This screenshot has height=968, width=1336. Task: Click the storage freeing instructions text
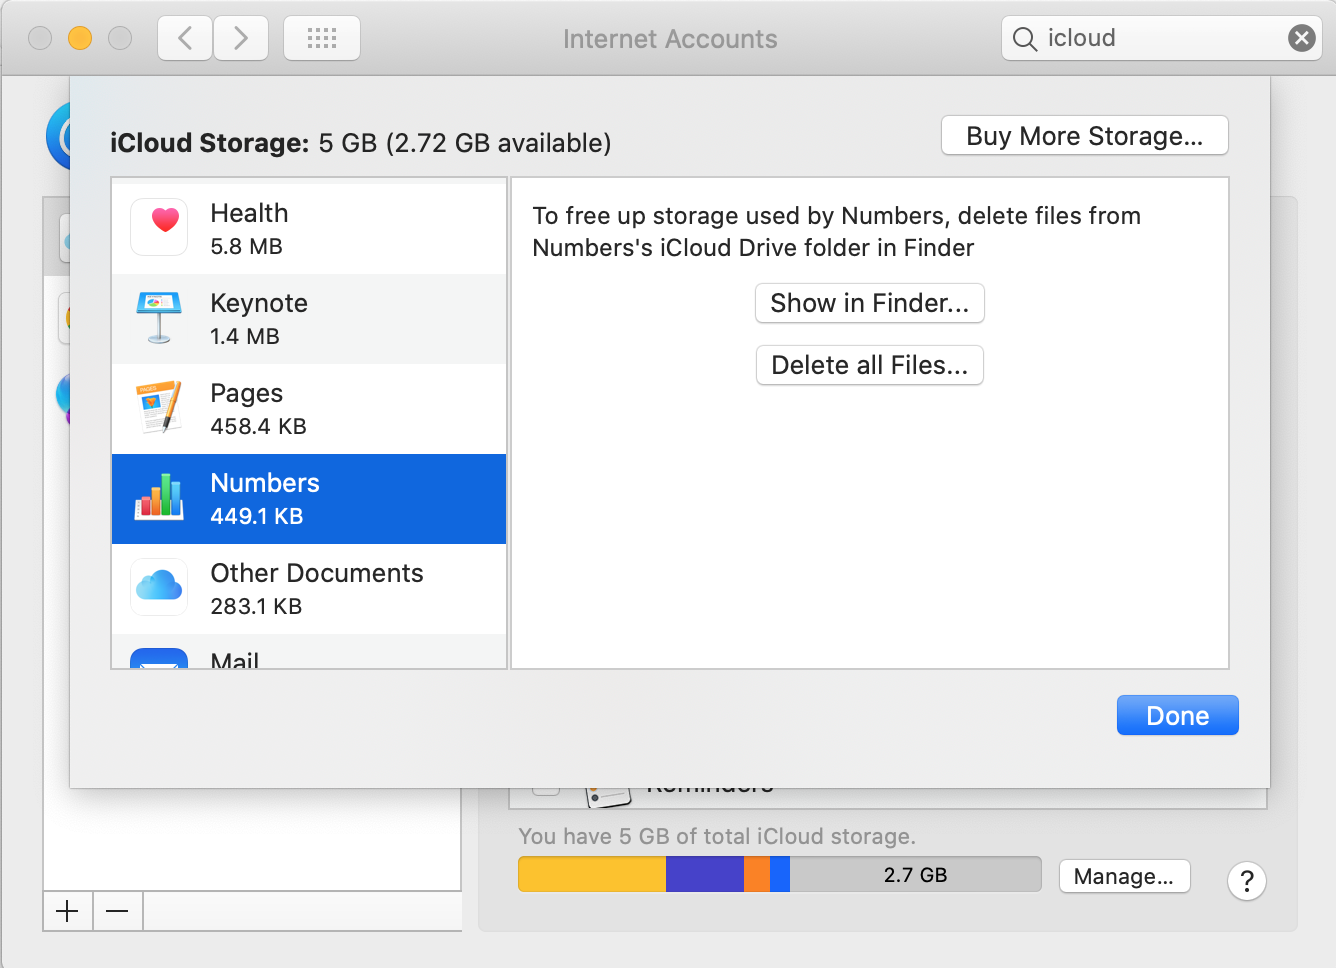[836, 231]
